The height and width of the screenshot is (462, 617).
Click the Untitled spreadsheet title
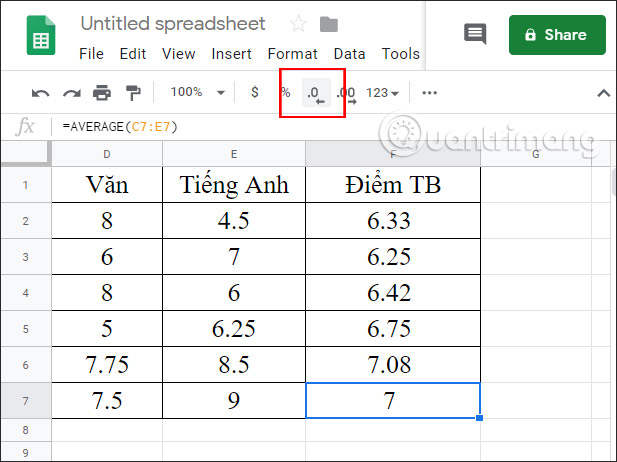click(173, 23)
